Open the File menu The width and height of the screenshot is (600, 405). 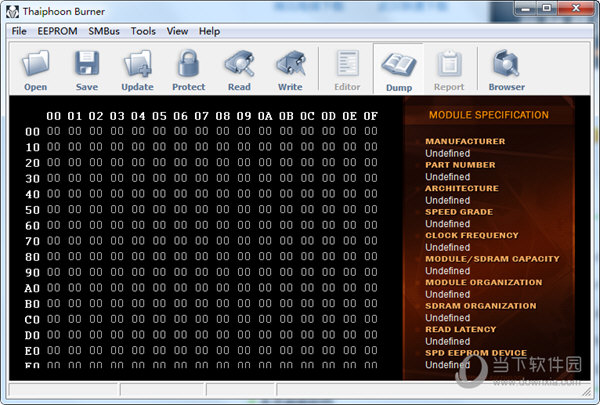pyautogui.click(x=19, y=31)
